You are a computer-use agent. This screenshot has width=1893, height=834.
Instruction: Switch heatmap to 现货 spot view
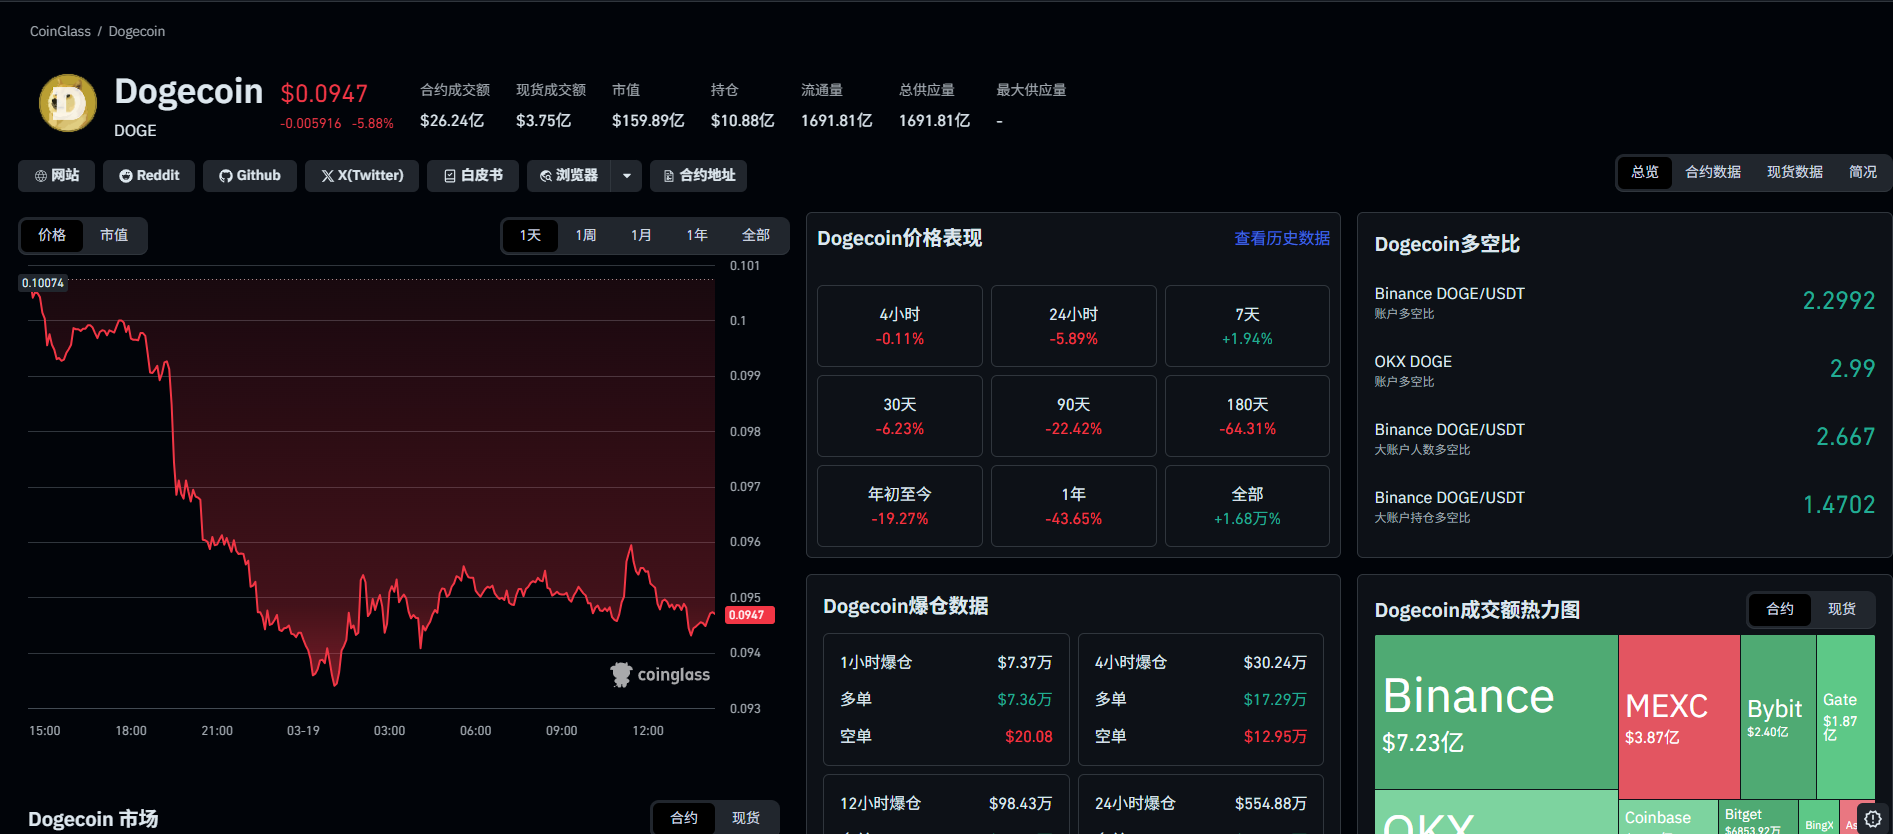1841,609
